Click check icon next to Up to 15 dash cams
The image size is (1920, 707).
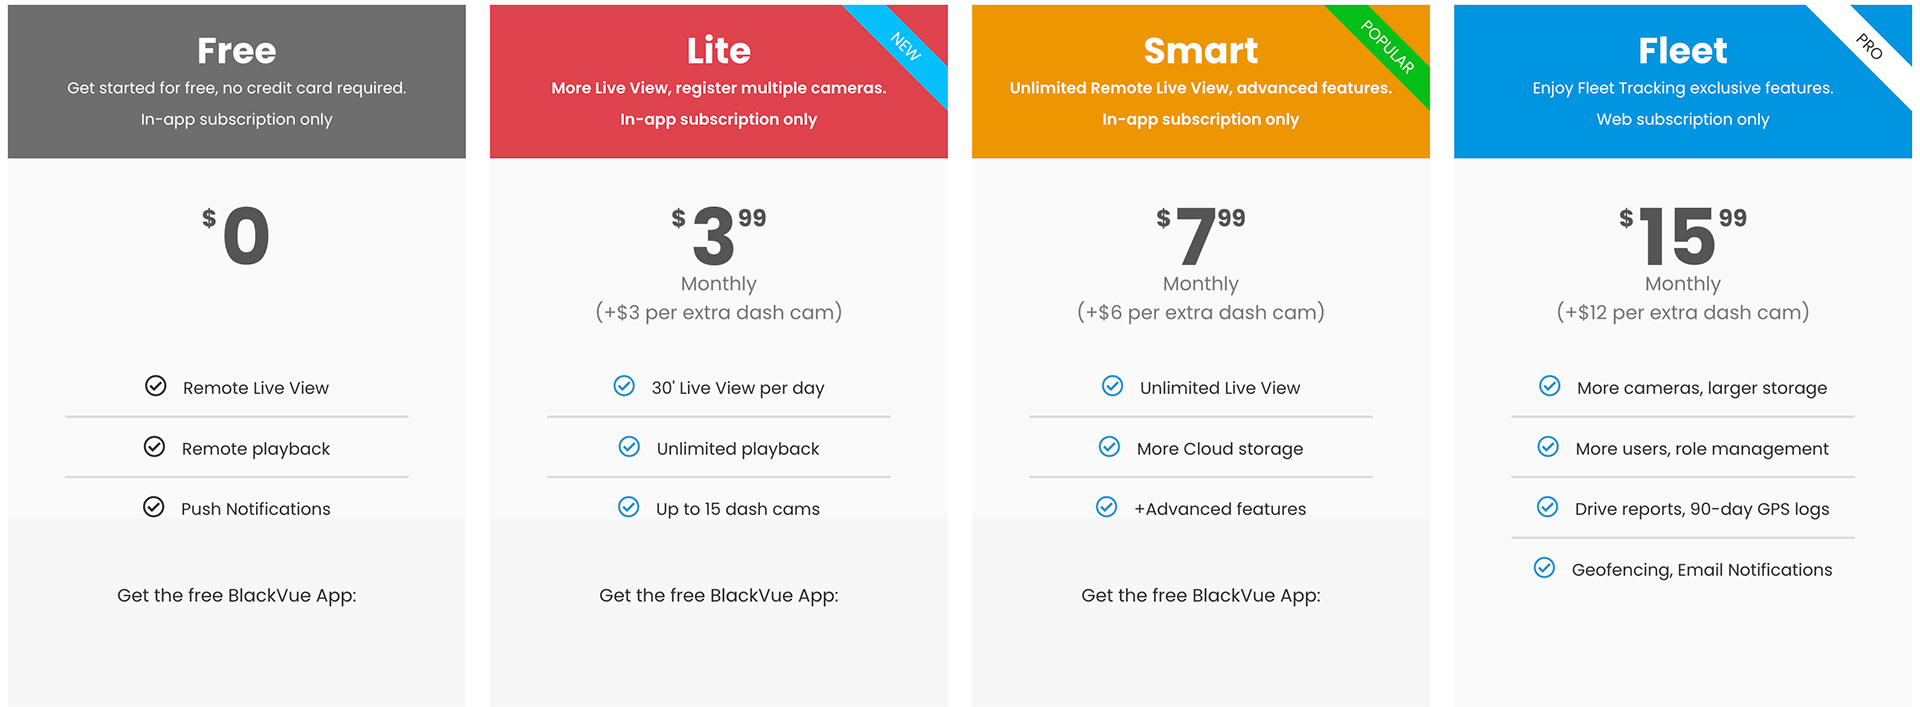point(629,507)
